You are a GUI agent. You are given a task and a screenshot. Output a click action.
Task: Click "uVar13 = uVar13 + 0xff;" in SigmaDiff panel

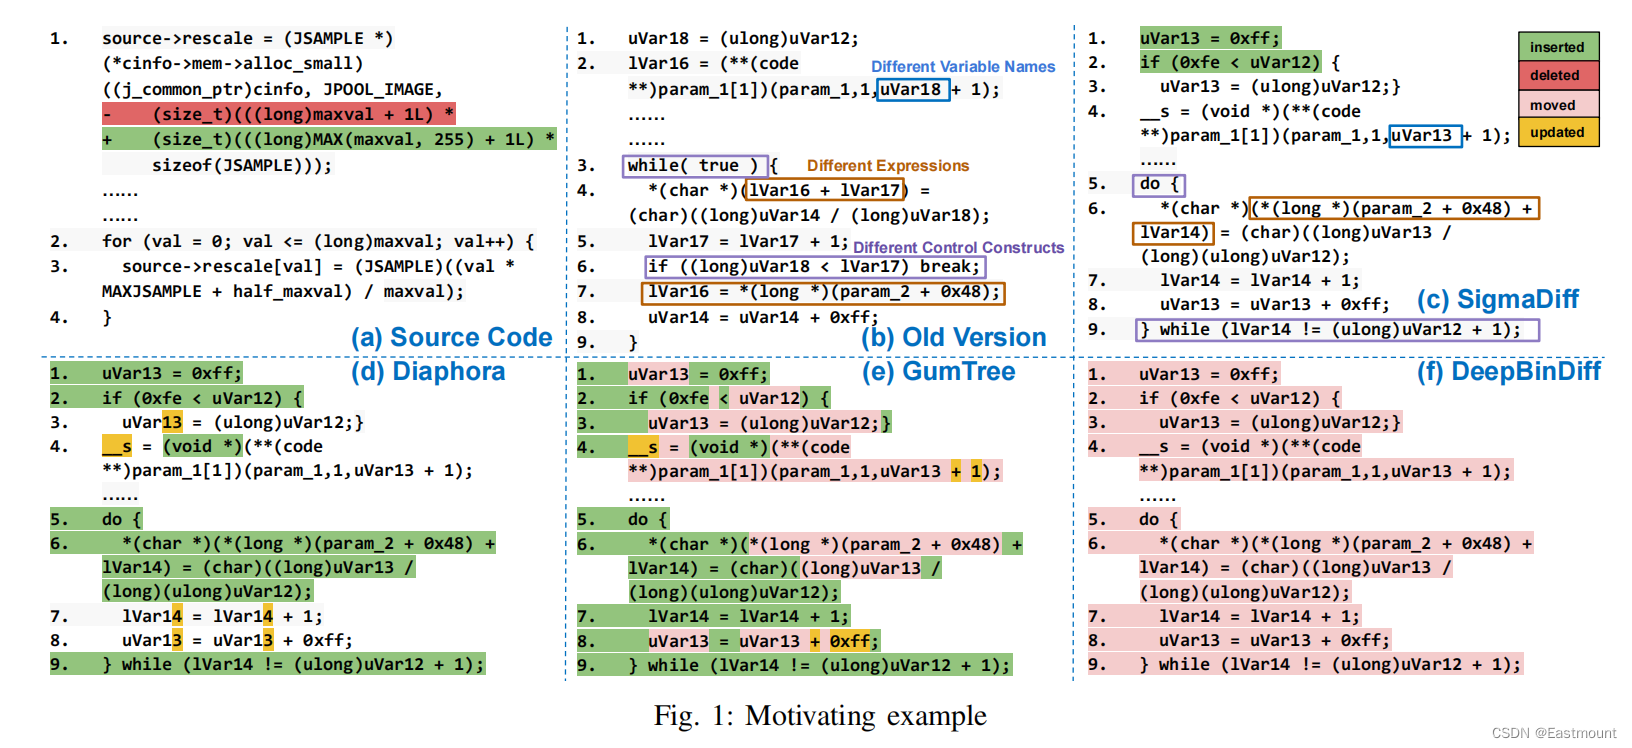1274,304
